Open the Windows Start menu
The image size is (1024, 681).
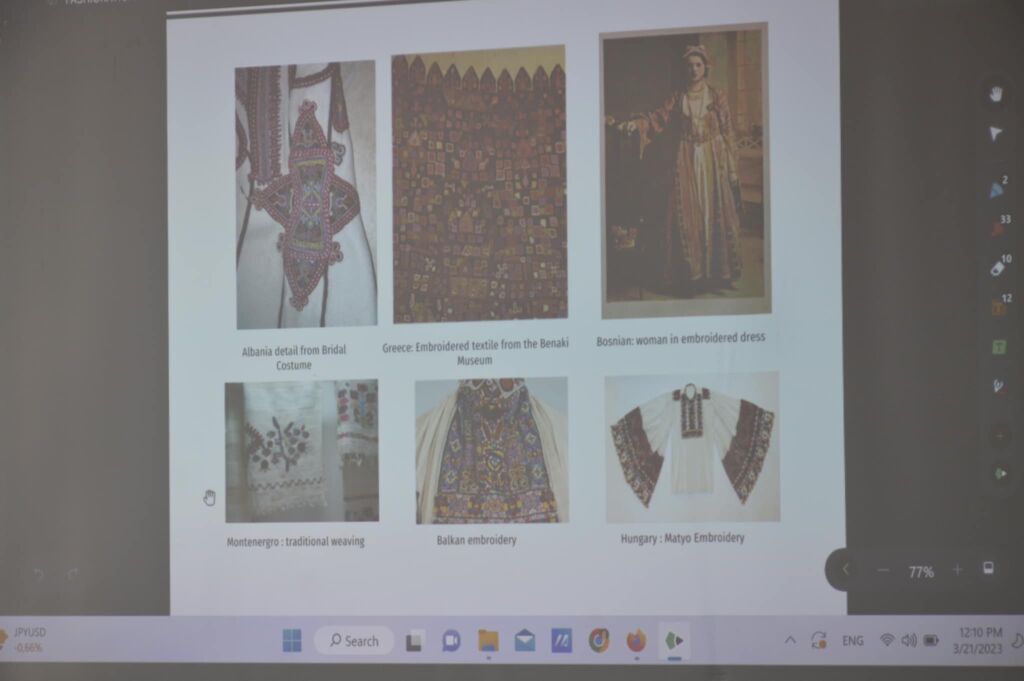[292, 640]
